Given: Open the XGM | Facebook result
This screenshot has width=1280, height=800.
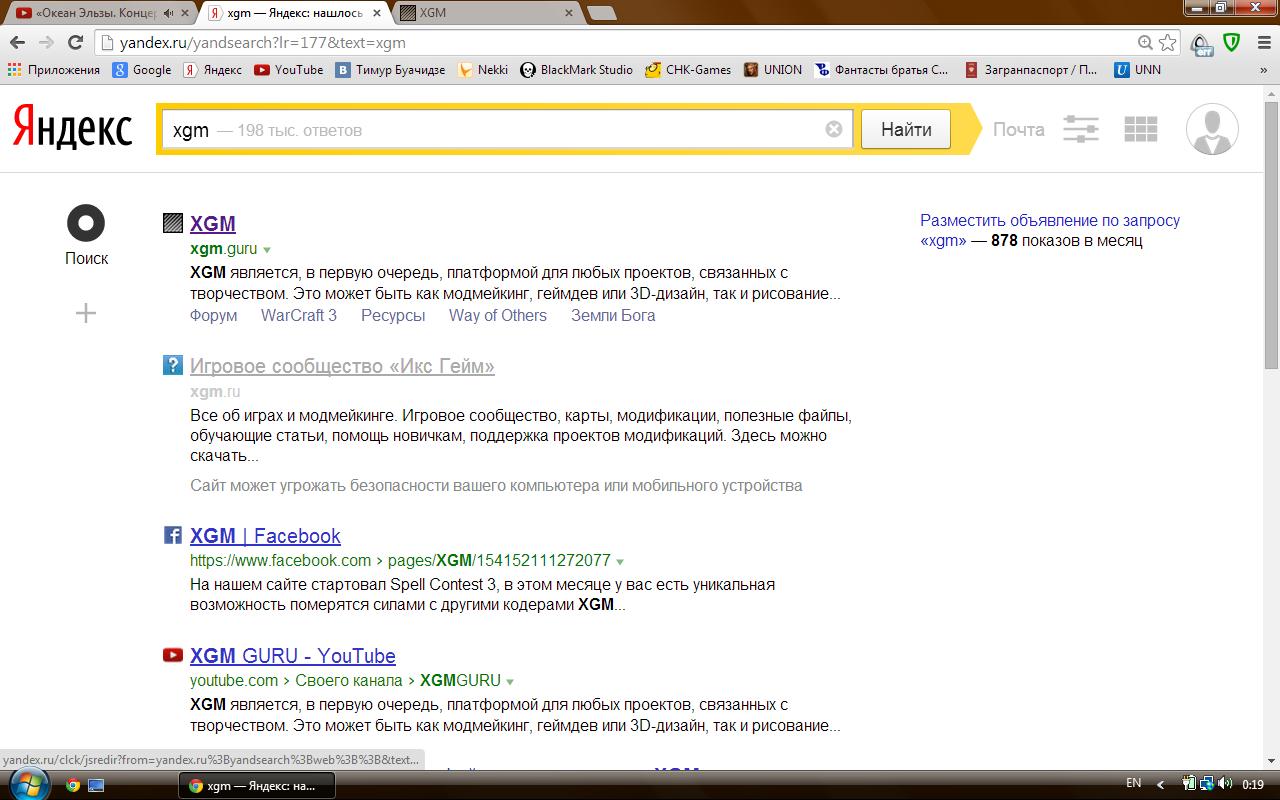Looking at the screenshot, I should [x=265, y=536].
